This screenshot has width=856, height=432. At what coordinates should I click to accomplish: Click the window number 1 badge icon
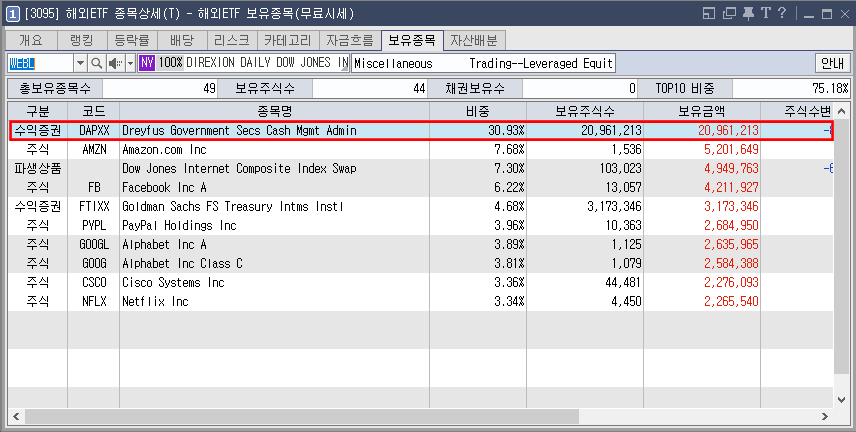click(x=13, y=13)
